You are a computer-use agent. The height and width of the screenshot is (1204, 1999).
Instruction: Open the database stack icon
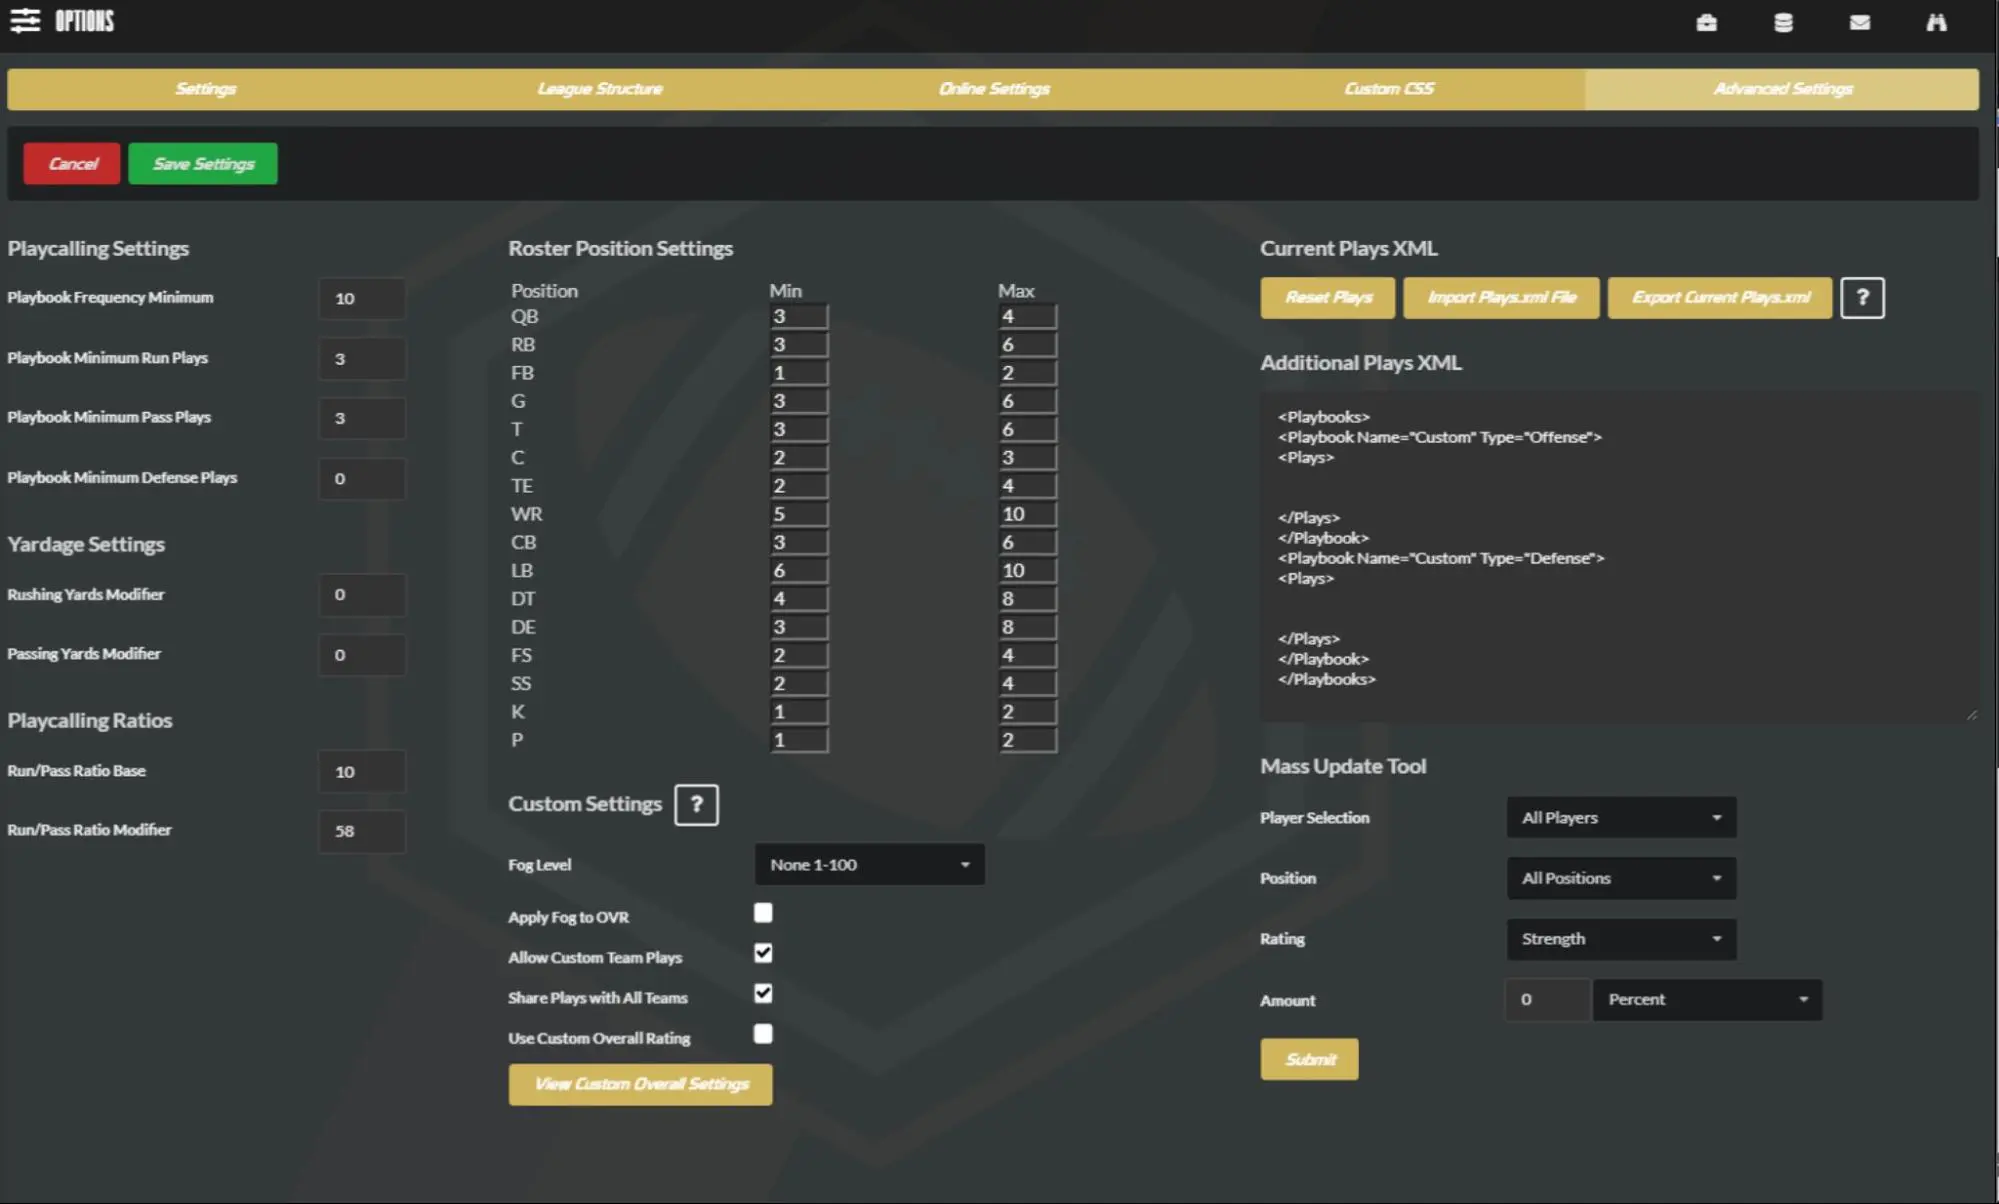[x=1783, y=22]
